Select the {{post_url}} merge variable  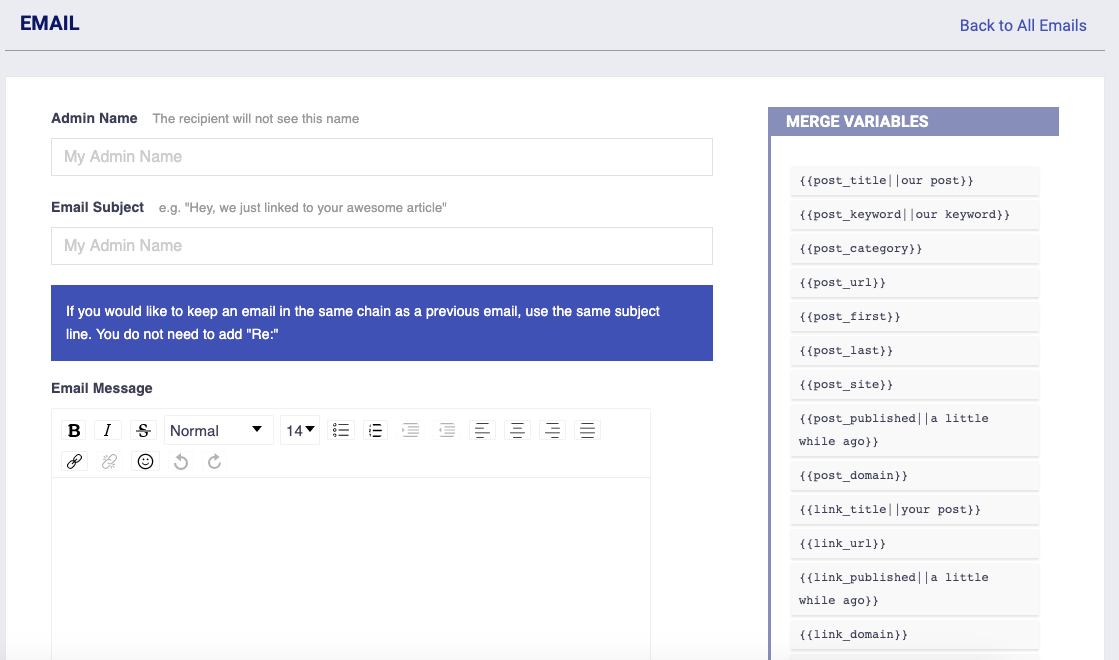pos(914,283)
